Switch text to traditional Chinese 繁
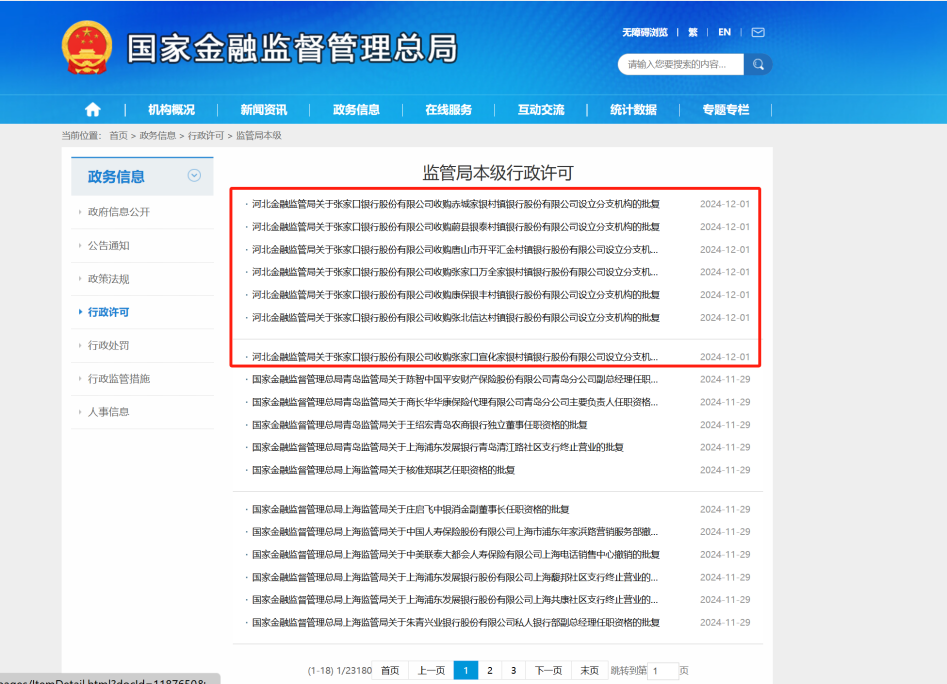Viewport: 947px width, 684px height. (693, 31)
